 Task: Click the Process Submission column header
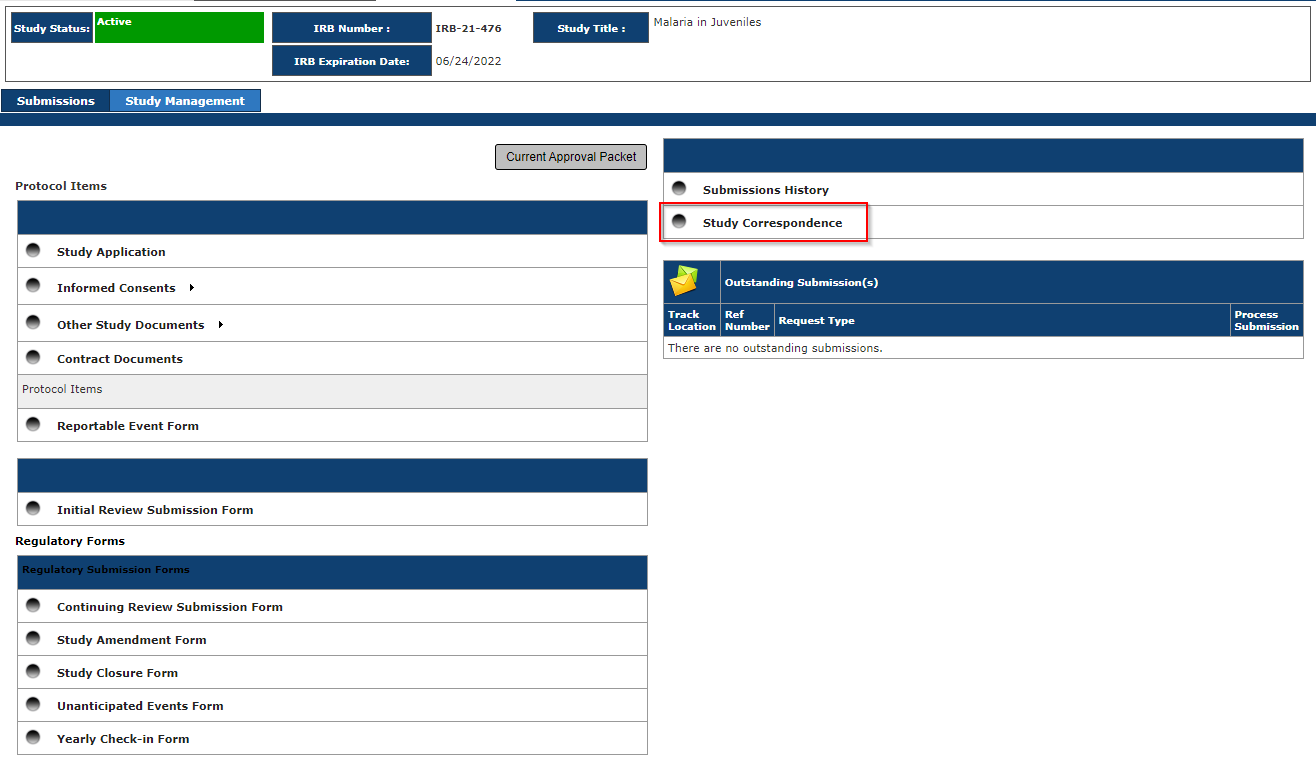(1267, 320)
